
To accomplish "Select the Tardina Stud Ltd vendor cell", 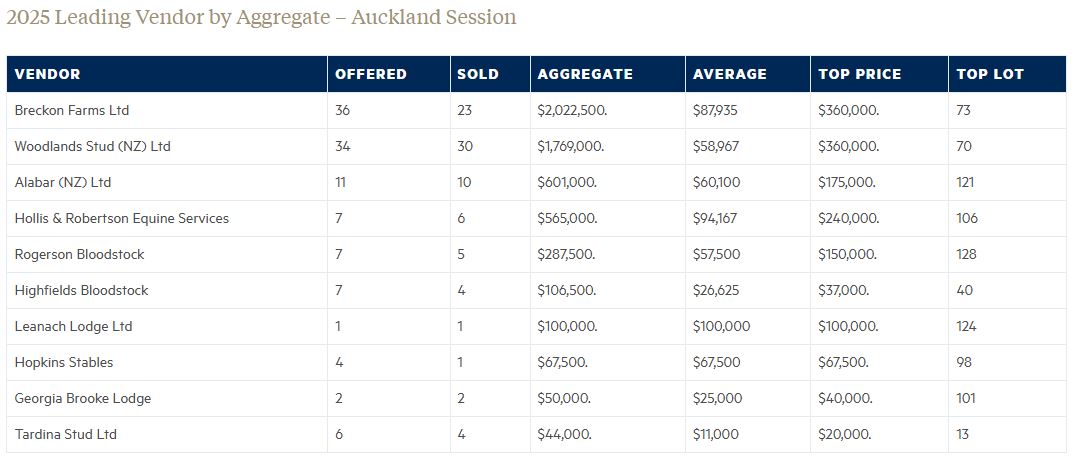I will (x=66, y=434).
